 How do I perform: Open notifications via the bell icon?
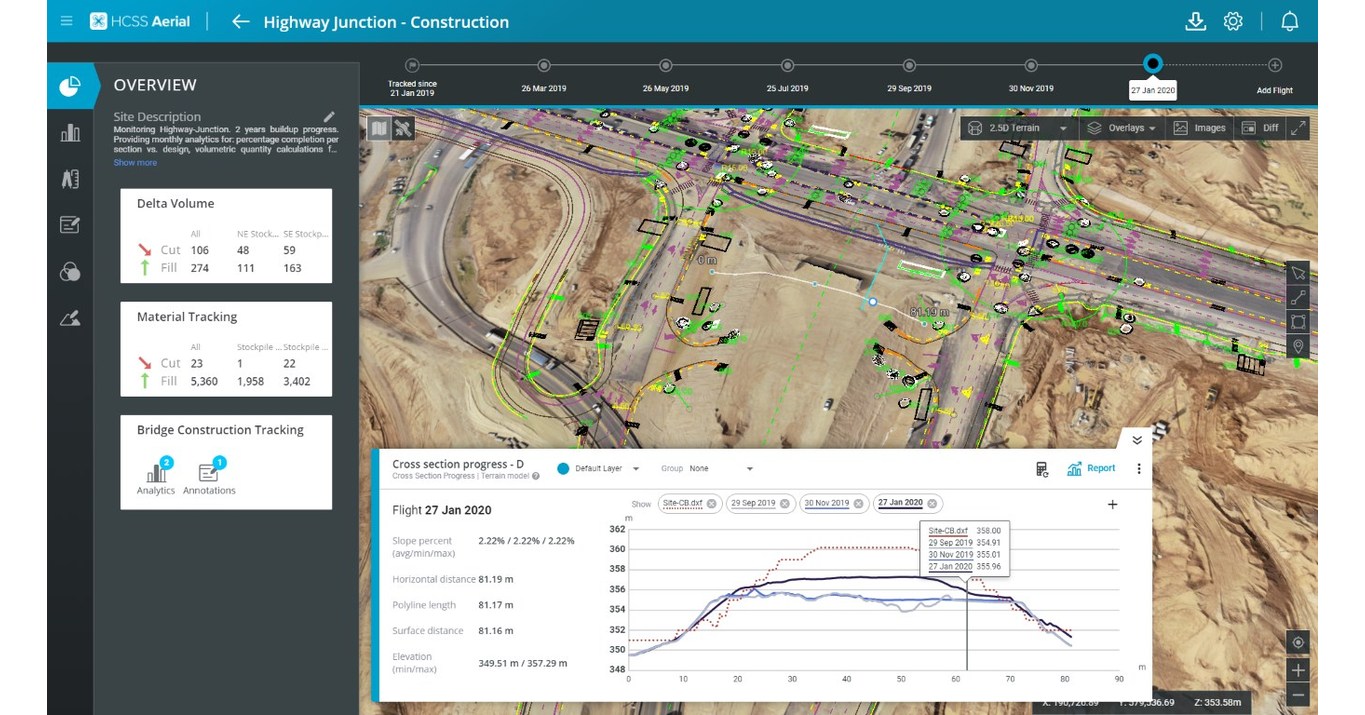pos(1289,21)
